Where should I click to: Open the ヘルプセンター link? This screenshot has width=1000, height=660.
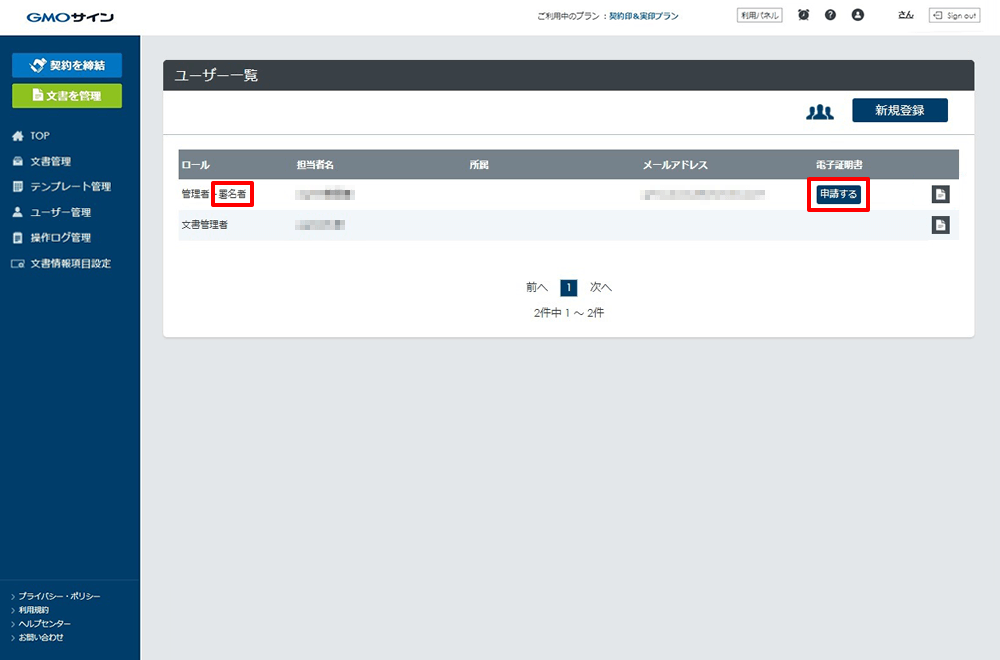point(44,624)
